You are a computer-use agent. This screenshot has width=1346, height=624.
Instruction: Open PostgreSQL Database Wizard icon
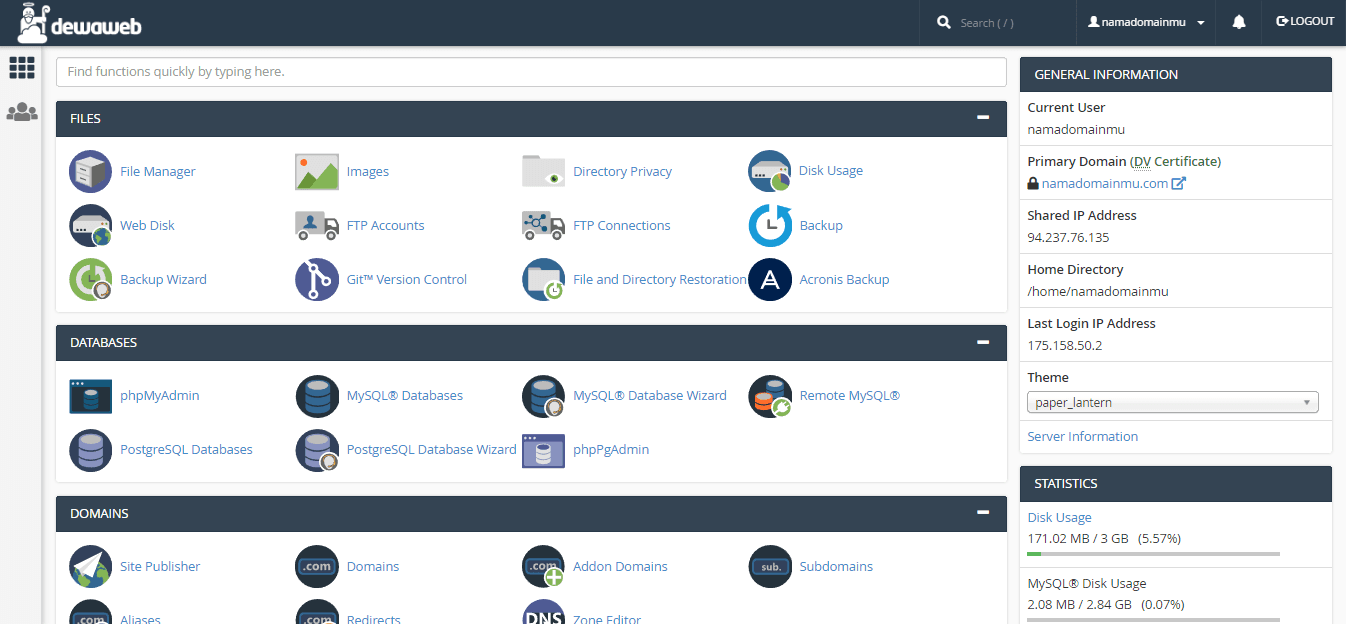317,449
